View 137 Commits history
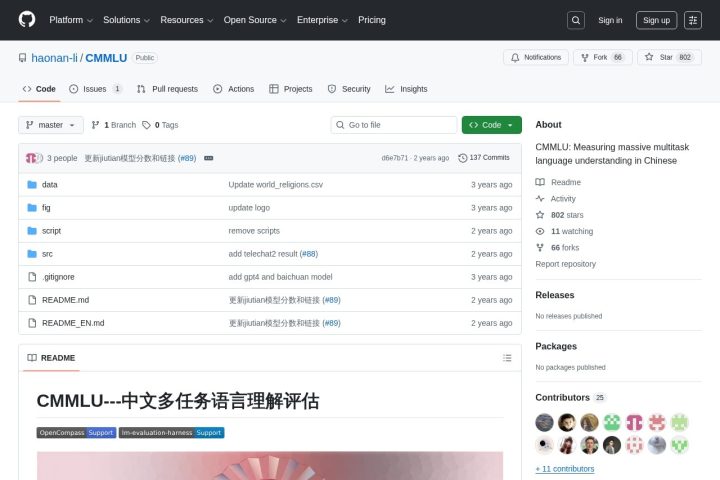This screenshot has width=720, height=480. coord(484,158)
